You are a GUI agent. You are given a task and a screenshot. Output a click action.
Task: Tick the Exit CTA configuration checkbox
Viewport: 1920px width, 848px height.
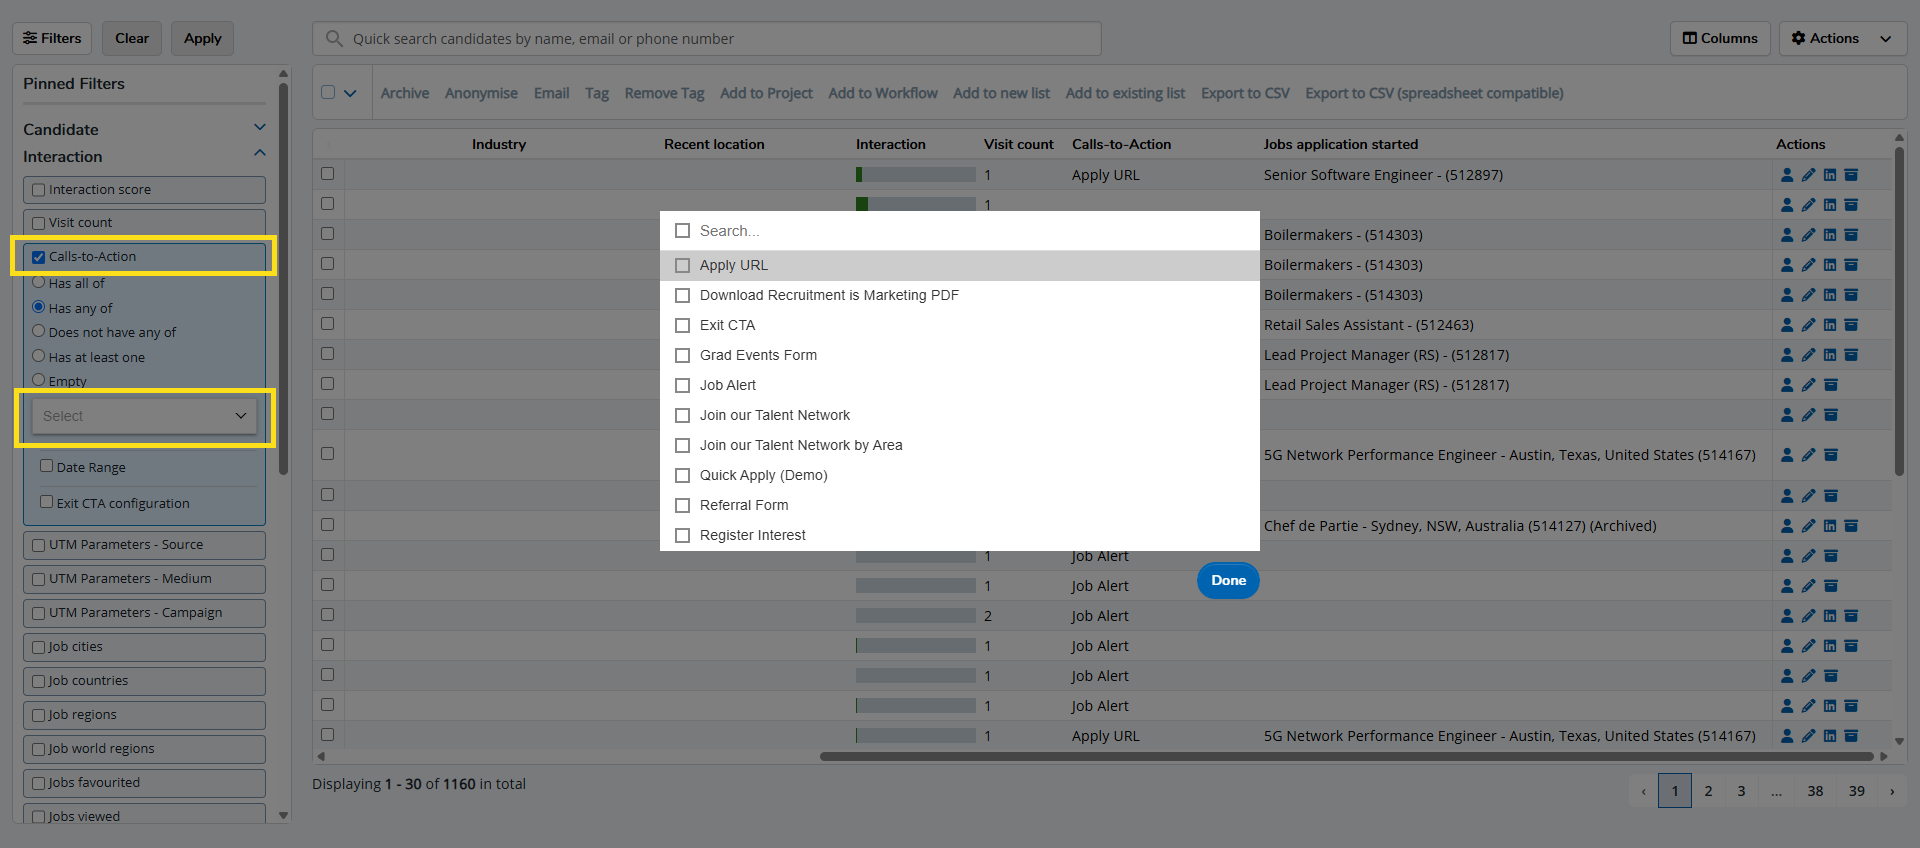pos(47,502)
